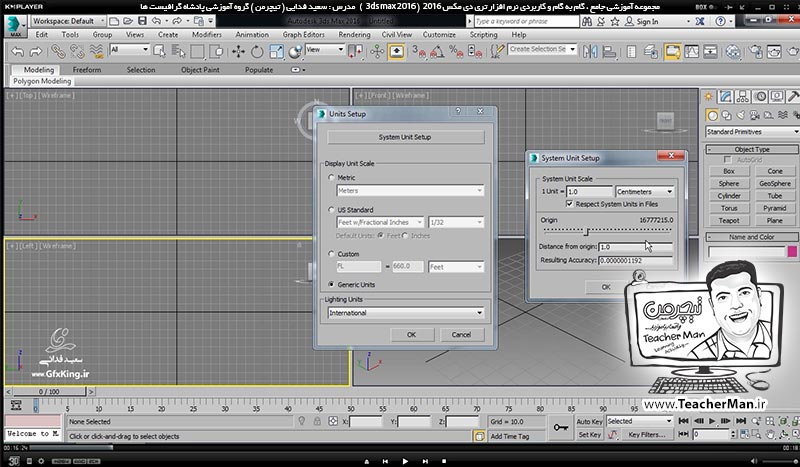This screenshot has width=800, height=467.
Task: Select the US Standard radio button
Action: pos(331,210)
